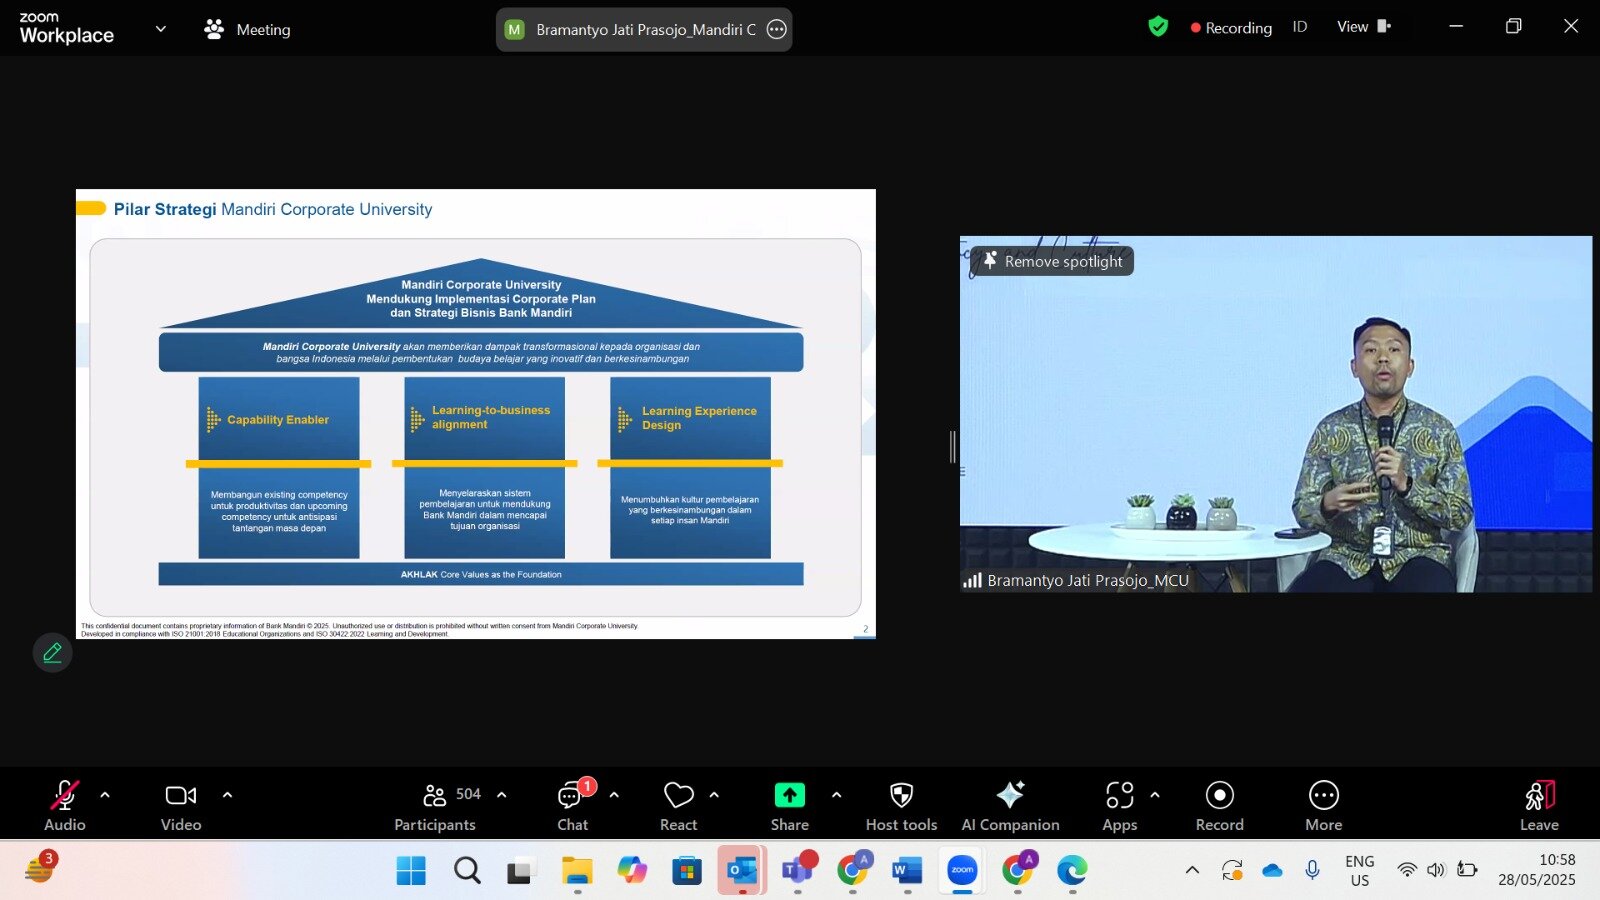Open View layout menu
The width and height of the screenshot is (1600, 900).
point(1364,27)
